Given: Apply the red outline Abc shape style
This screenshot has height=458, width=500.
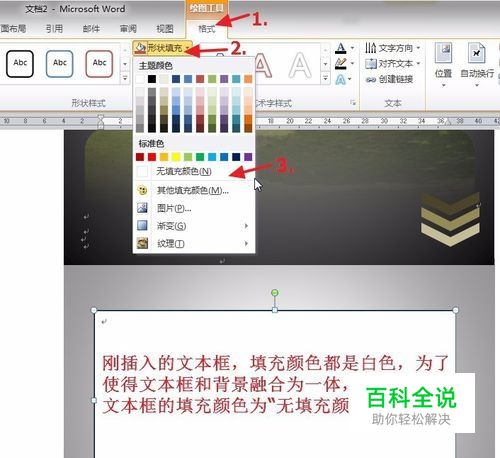Looking at the screenshot, I should [x=99, y=63].
